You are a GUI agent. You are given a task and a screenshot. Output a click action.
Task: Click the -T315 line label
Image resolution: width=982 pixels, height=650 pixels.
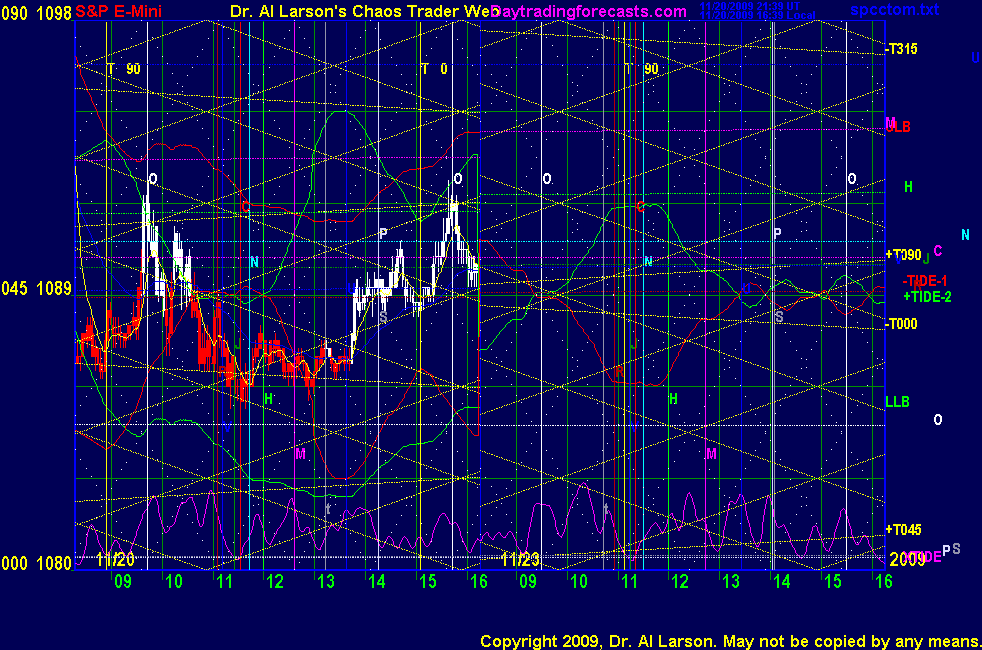pos(901,49)
